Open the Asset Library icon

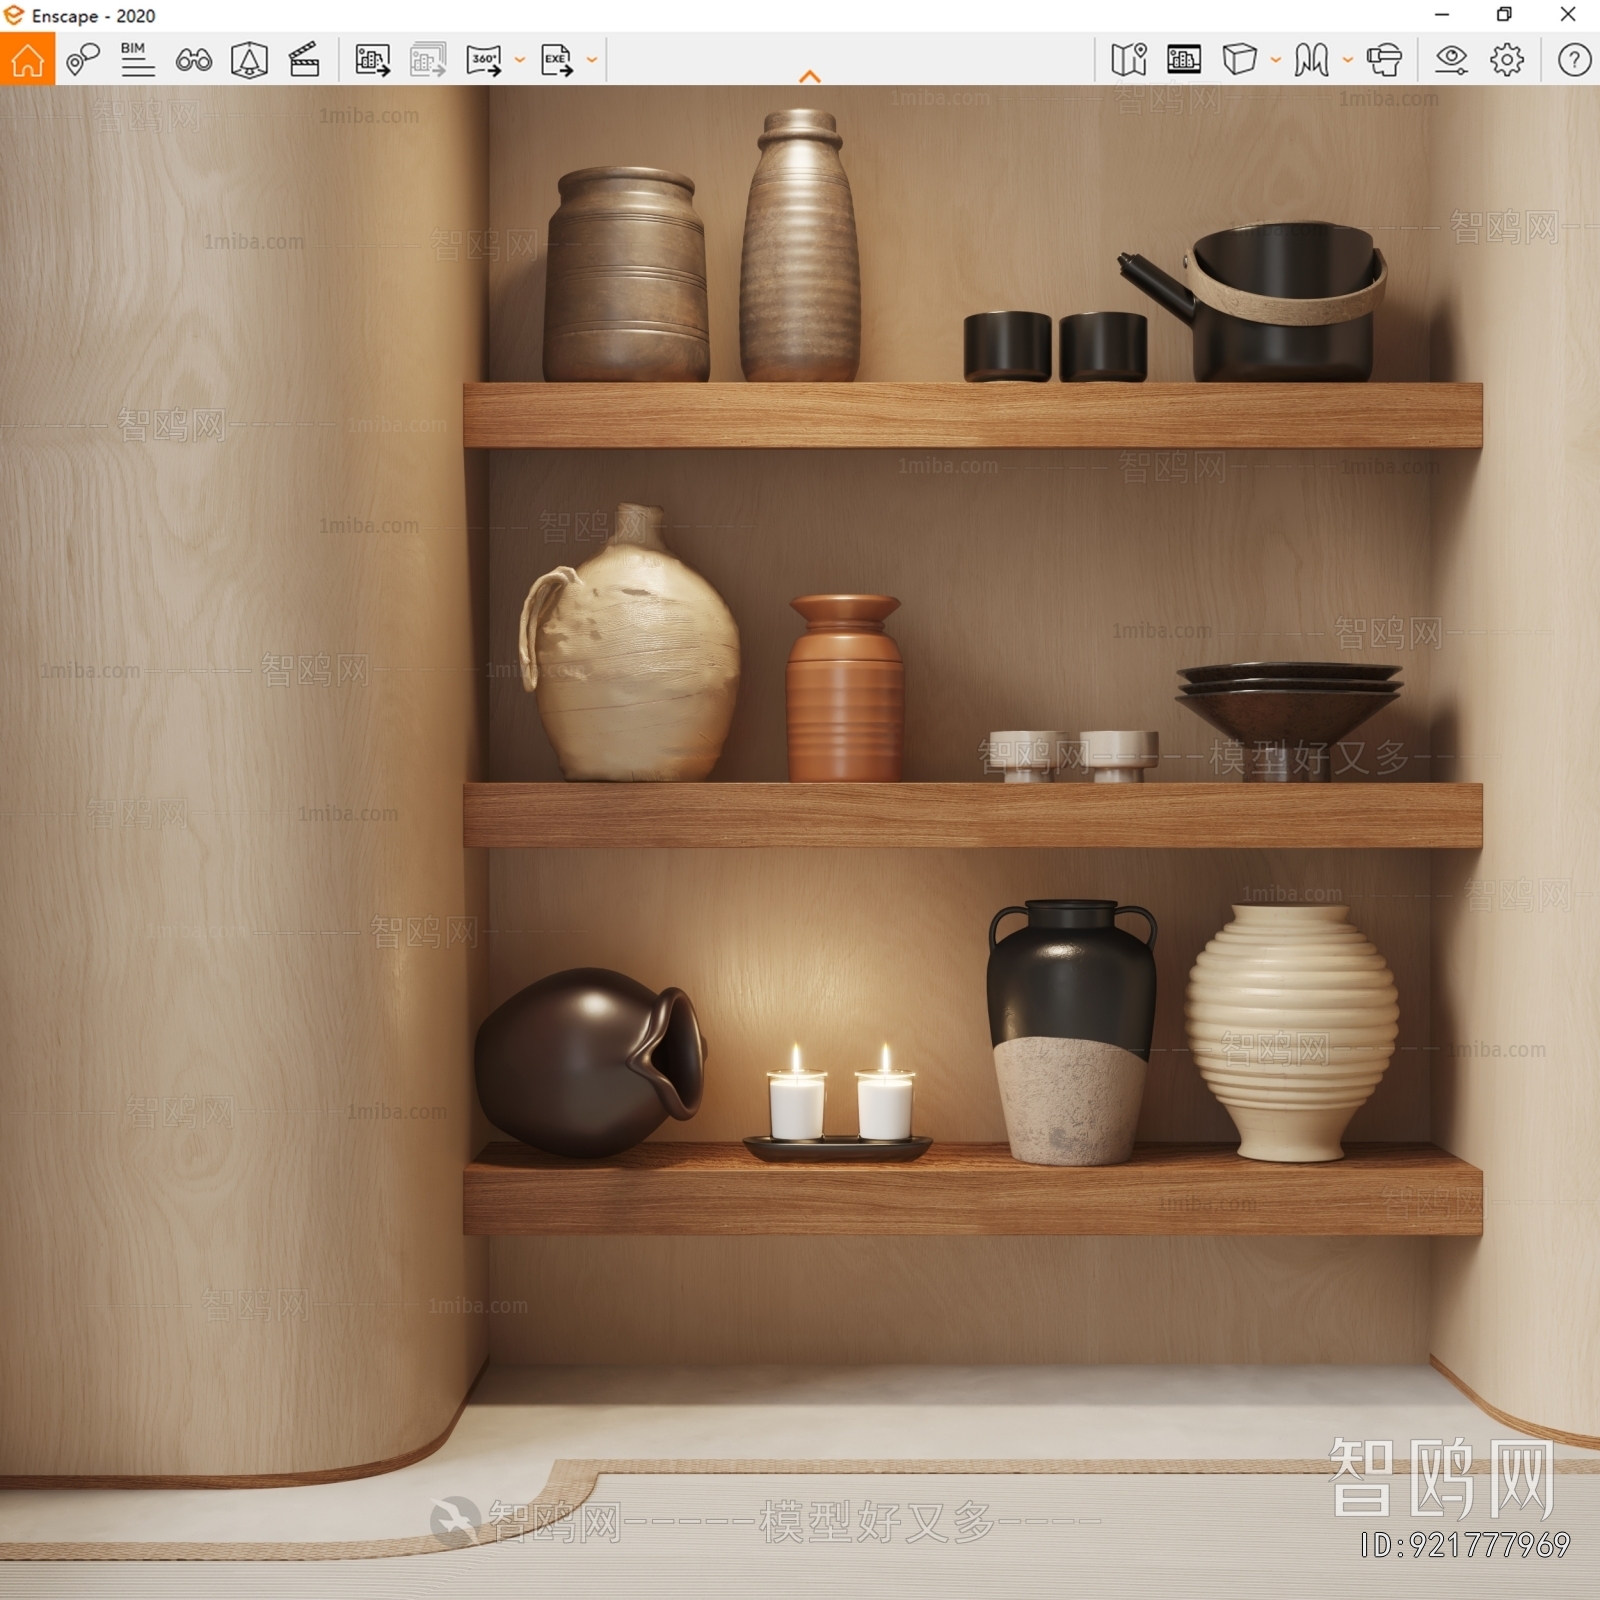pyautogui.click(x=249, y=60)
